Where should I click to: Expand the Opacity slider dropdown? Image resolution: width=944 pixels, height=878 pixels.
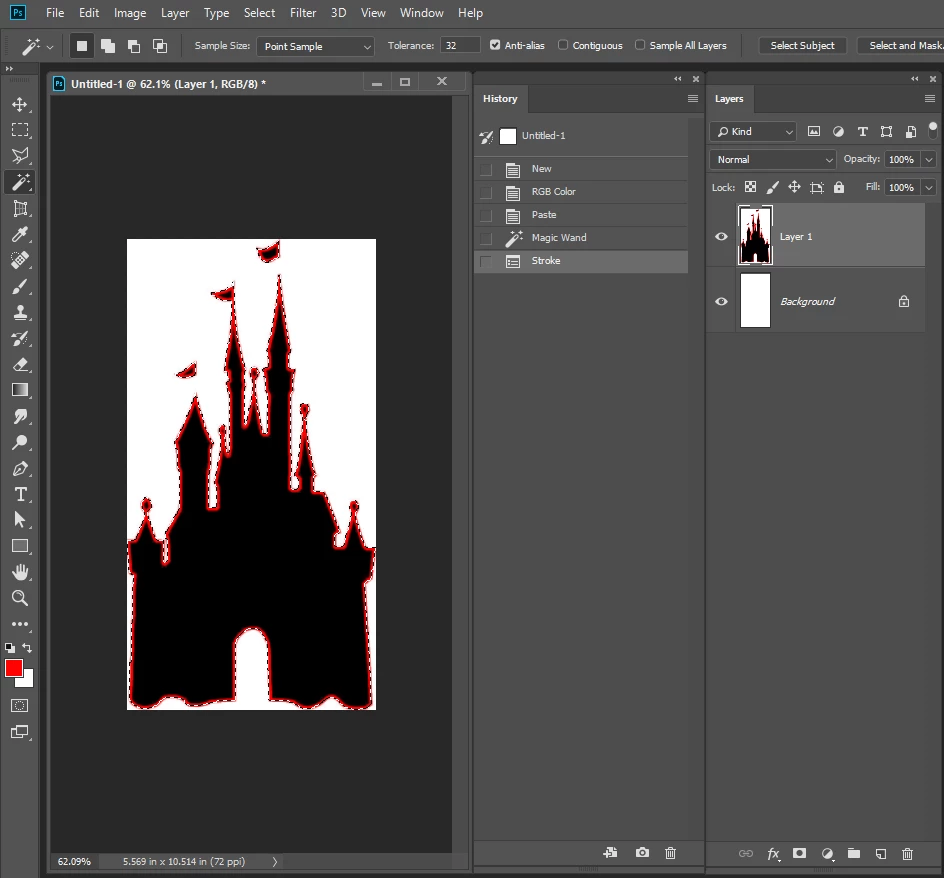929,159
